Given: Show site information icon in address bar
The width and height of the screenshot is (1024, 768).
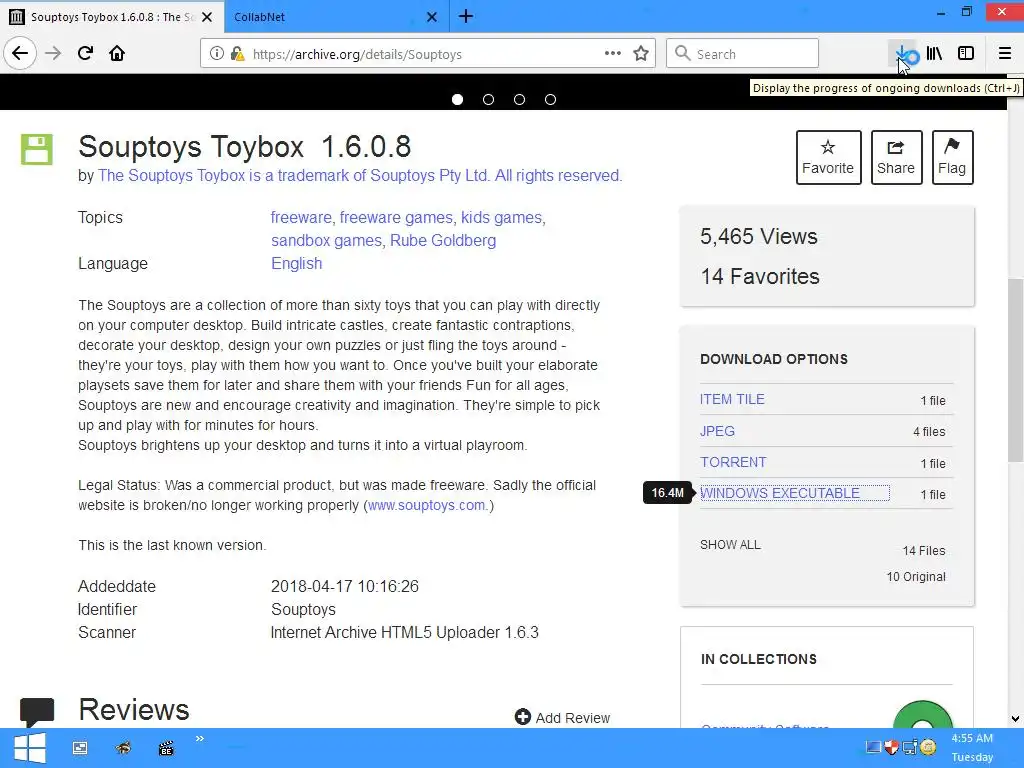Looking at the screenshot, I should pyautogui.click(x=217, y=54).
